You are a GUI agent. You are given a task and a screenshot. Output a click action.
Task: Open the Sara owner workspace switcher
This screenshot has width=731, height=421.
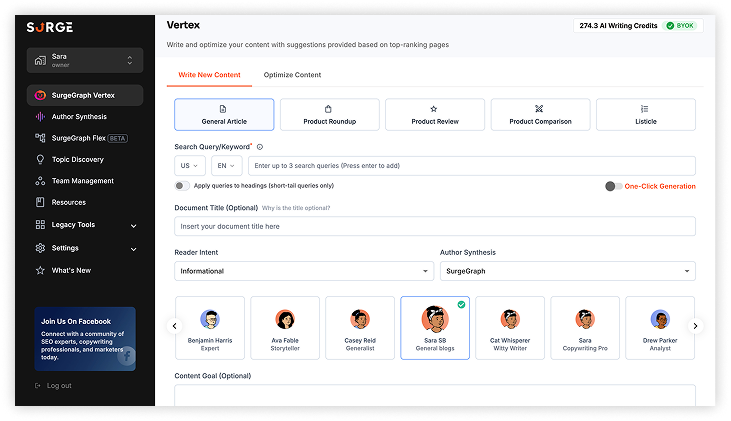tap(85, 60)
